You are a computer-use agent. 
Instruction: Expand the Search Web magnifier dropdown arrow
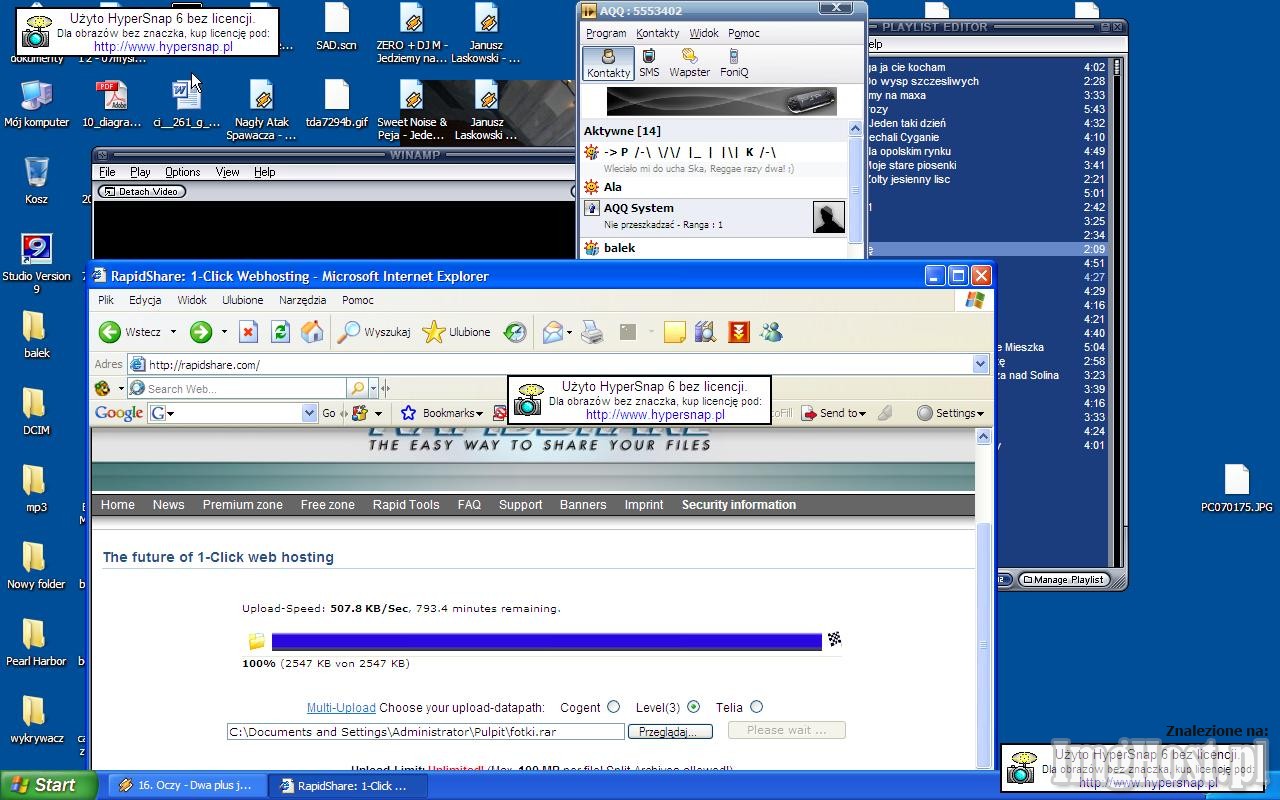(373, 389)
